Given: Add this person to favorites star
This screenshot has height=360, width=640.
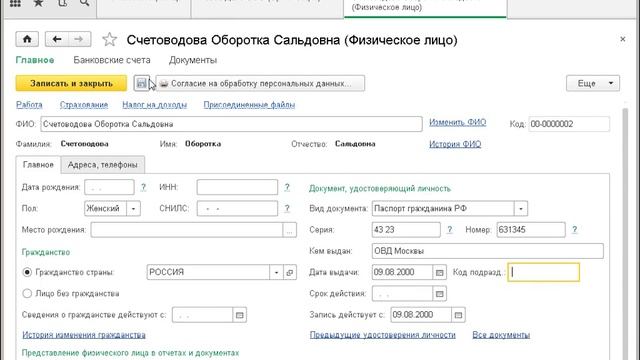Looking at the screenshot, I should pyautogui.click(x=109, y=40).
